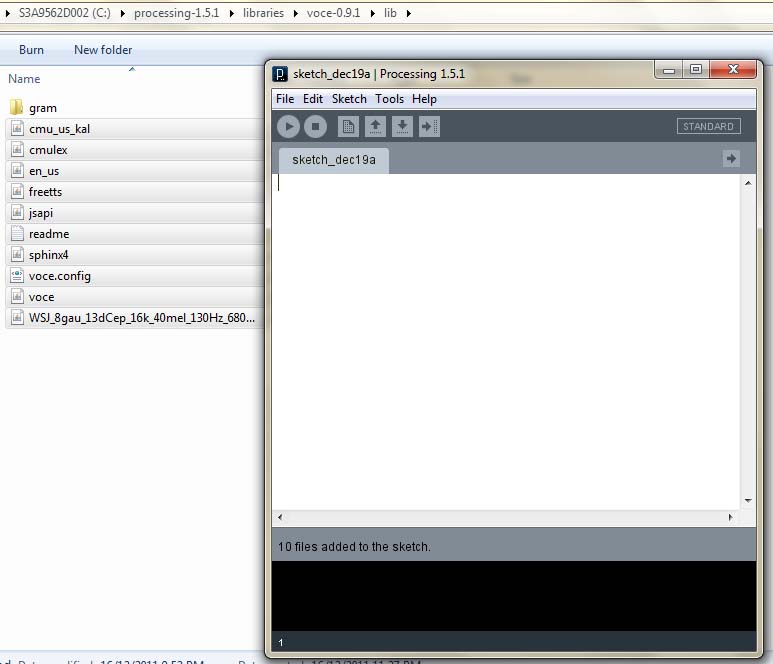The width and height of the screenshot is (773, 664).
Task: Minimize the Processing window
Action: pos(668,70)
